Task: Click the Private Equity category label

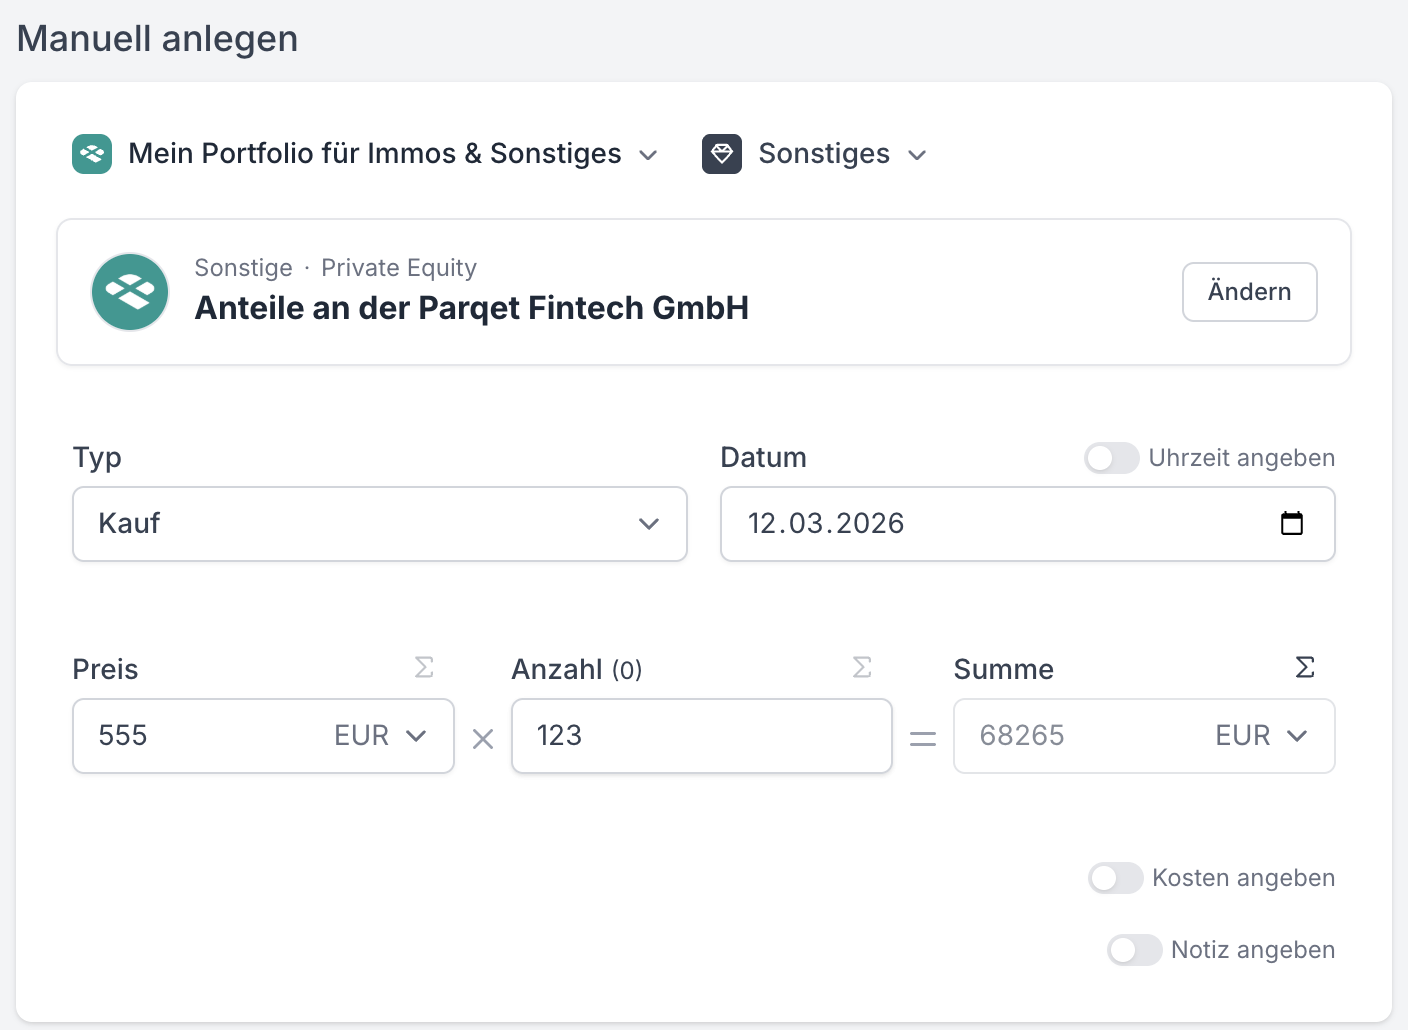Action: (x=399, y=268)
